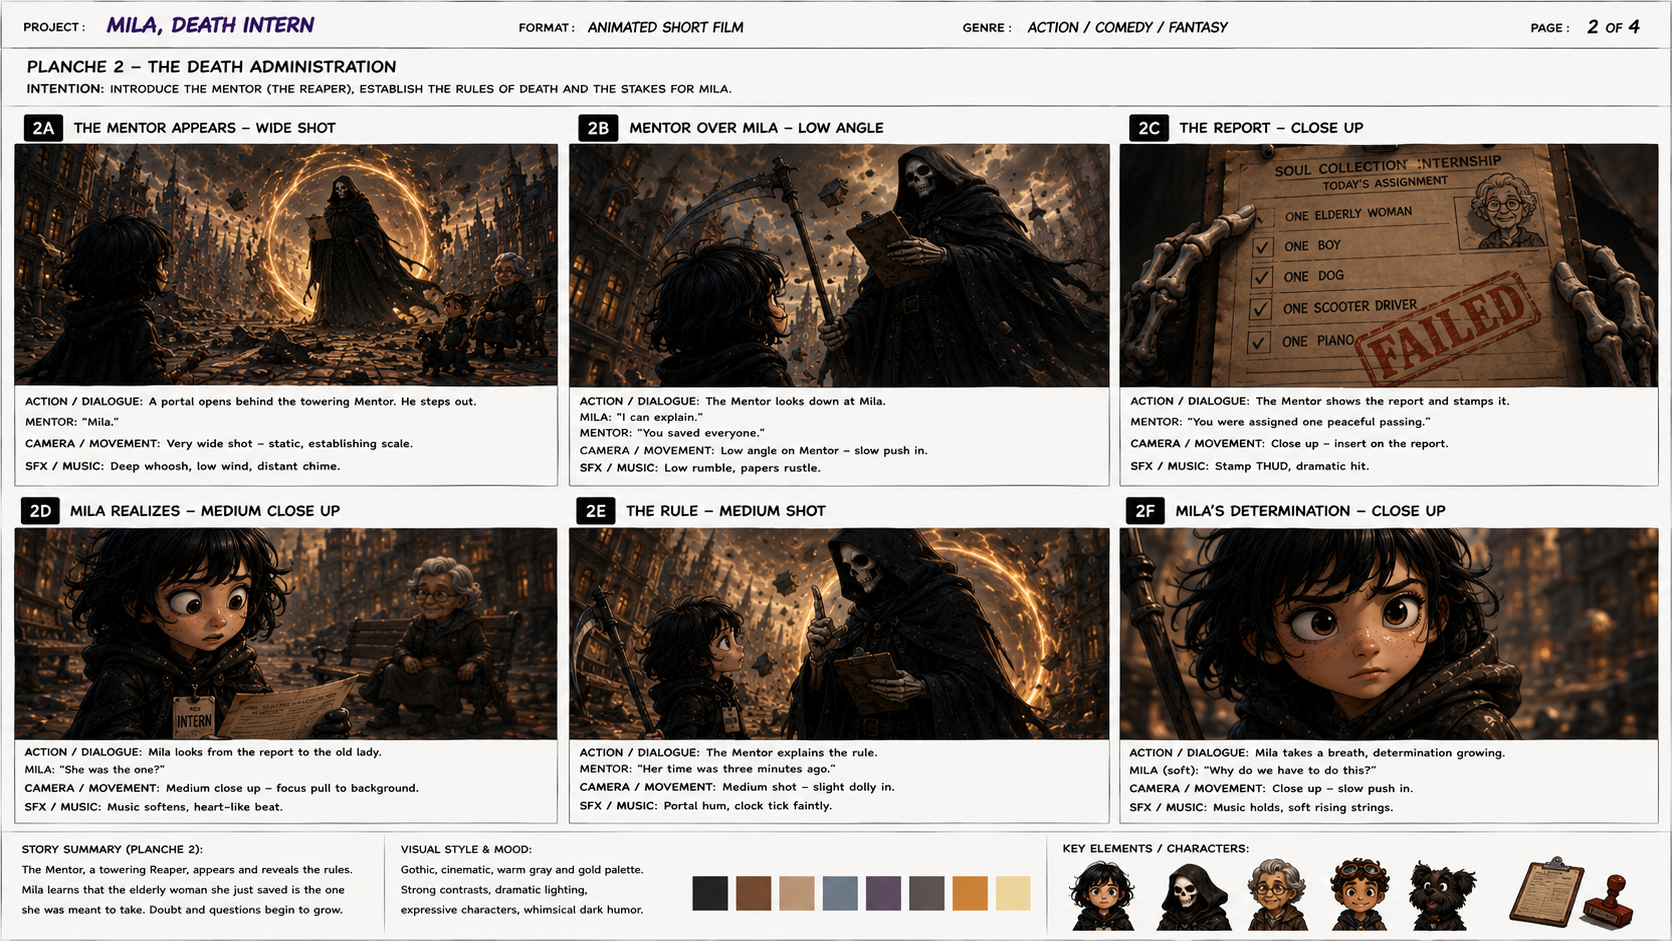Select the tan beige palette swatch
The image size is (1672, 941).
pyautogui.click(x=797, y=893)
